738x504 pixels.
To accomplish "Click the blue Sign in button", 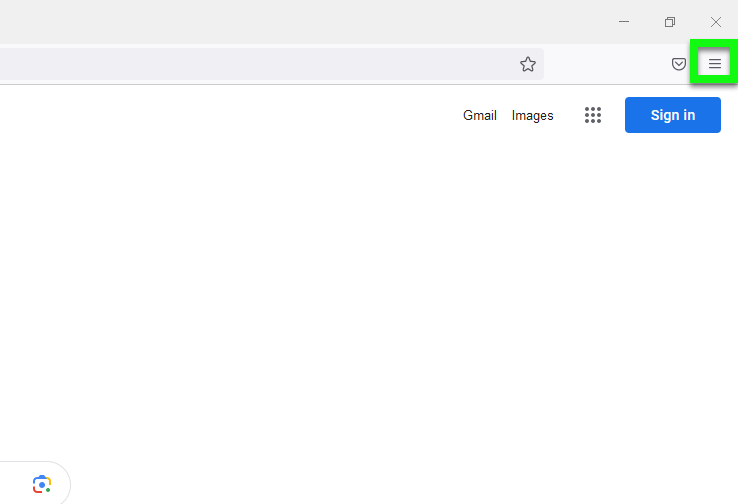I will pos(673,115).
